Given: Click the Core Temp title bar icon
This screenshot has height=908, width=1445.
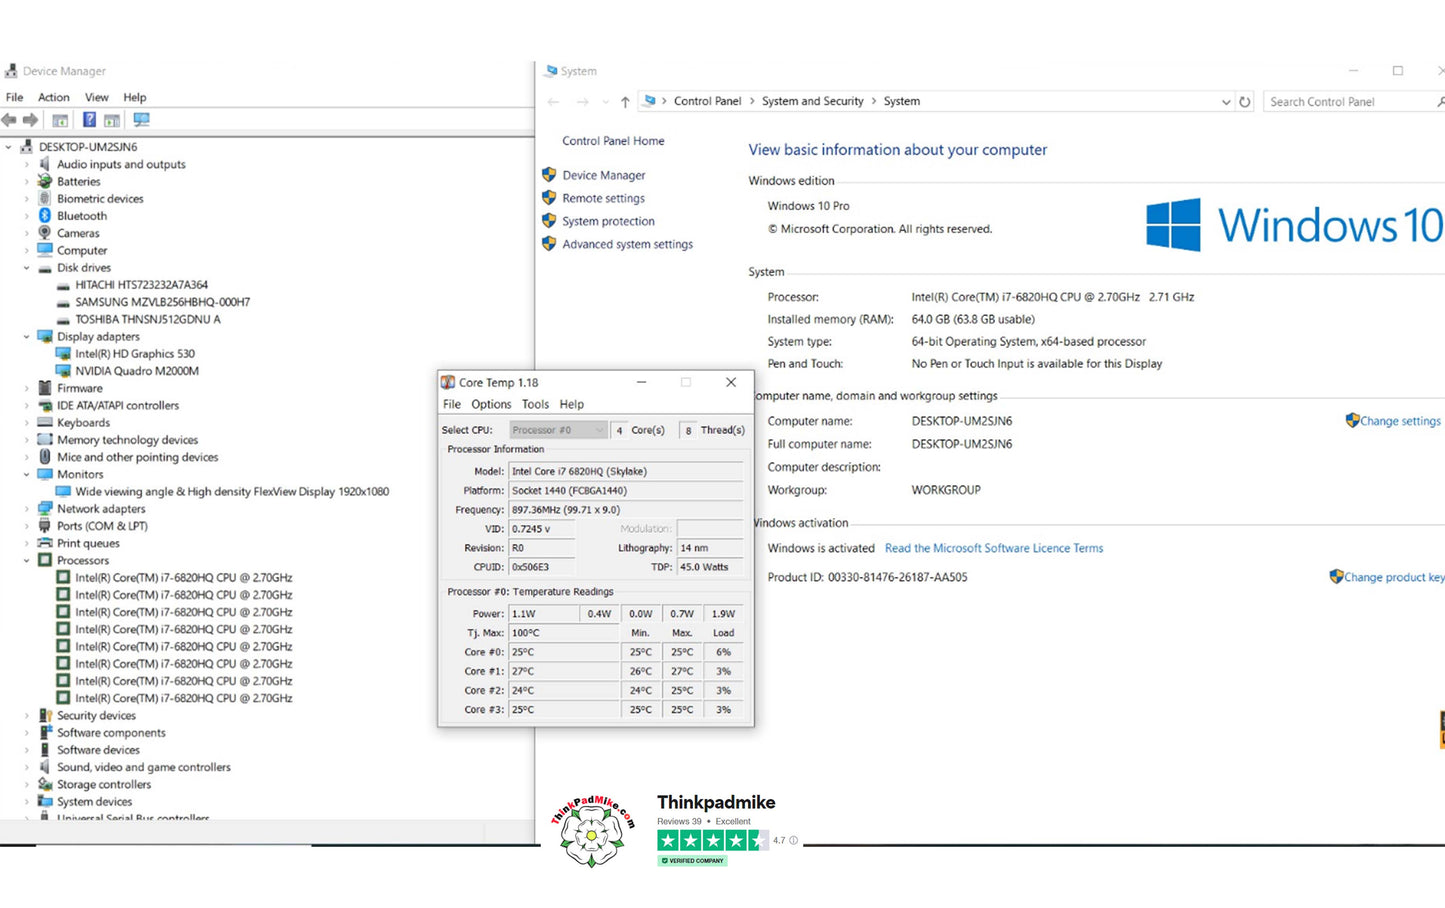Looking at the screenshot, I should 448,383.
